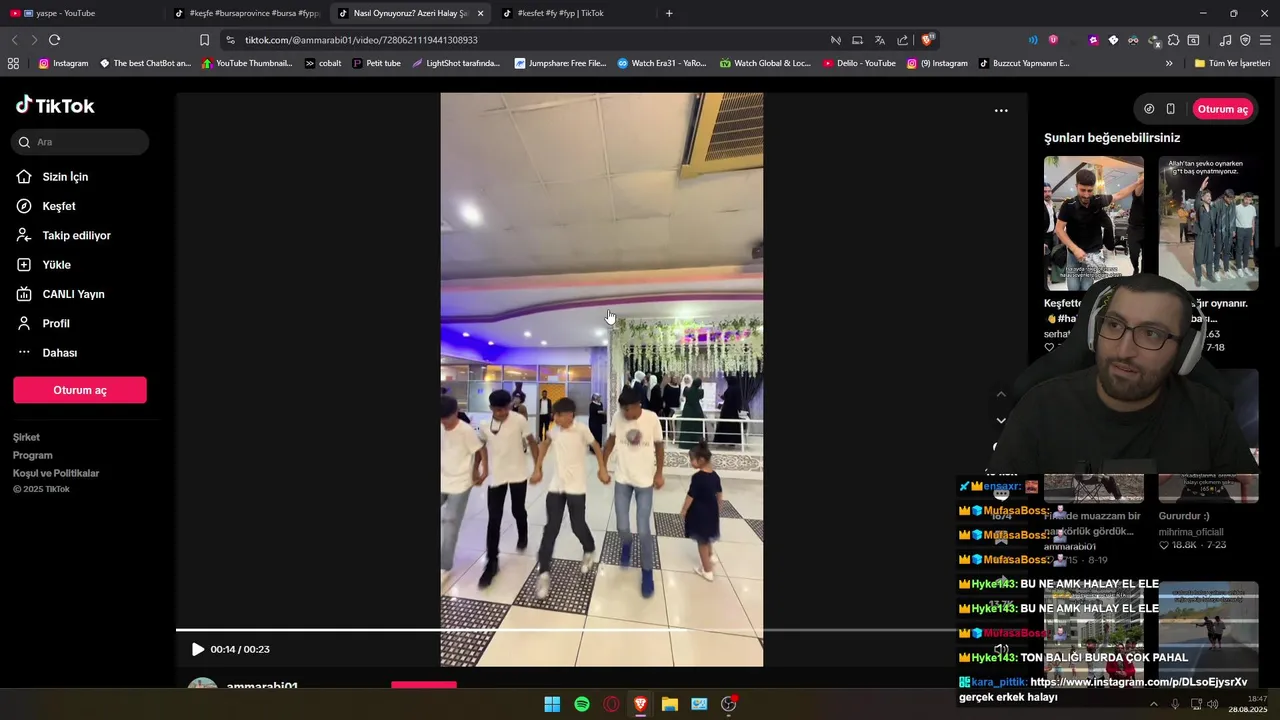Click the share page icon in address bar
The width and height of the screenshot is (1280, 720).
903,40
